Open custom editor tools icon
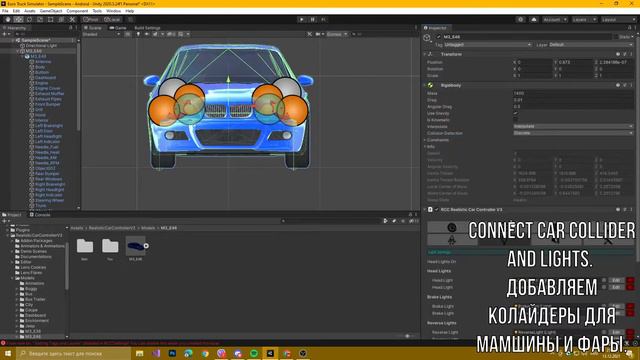Image resolution: width=640 pixels, height=360 pixels. pyautogui.click(x=72, y=19)
